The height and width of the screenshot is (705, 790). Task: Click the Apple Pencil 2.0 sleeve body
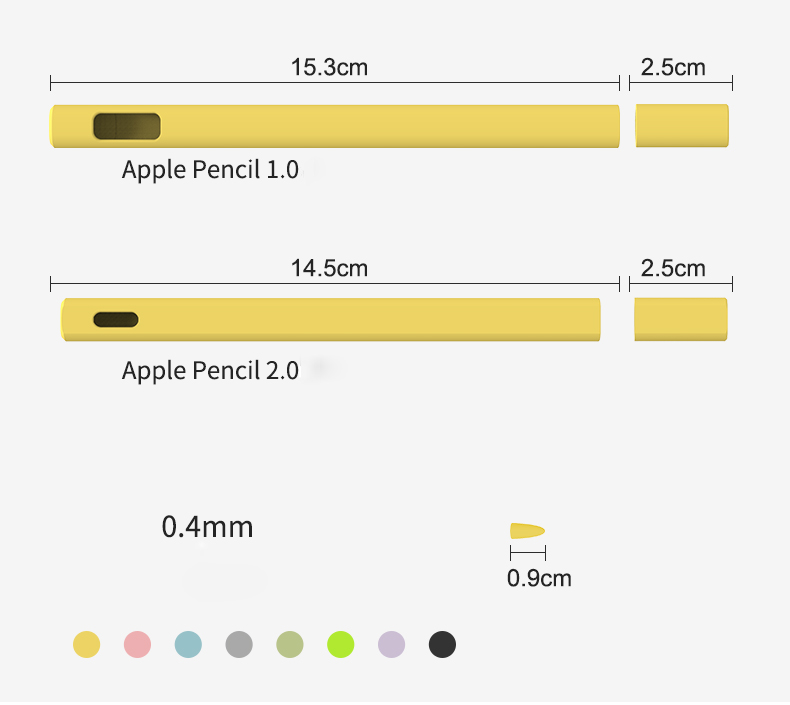tap(331, 319)
